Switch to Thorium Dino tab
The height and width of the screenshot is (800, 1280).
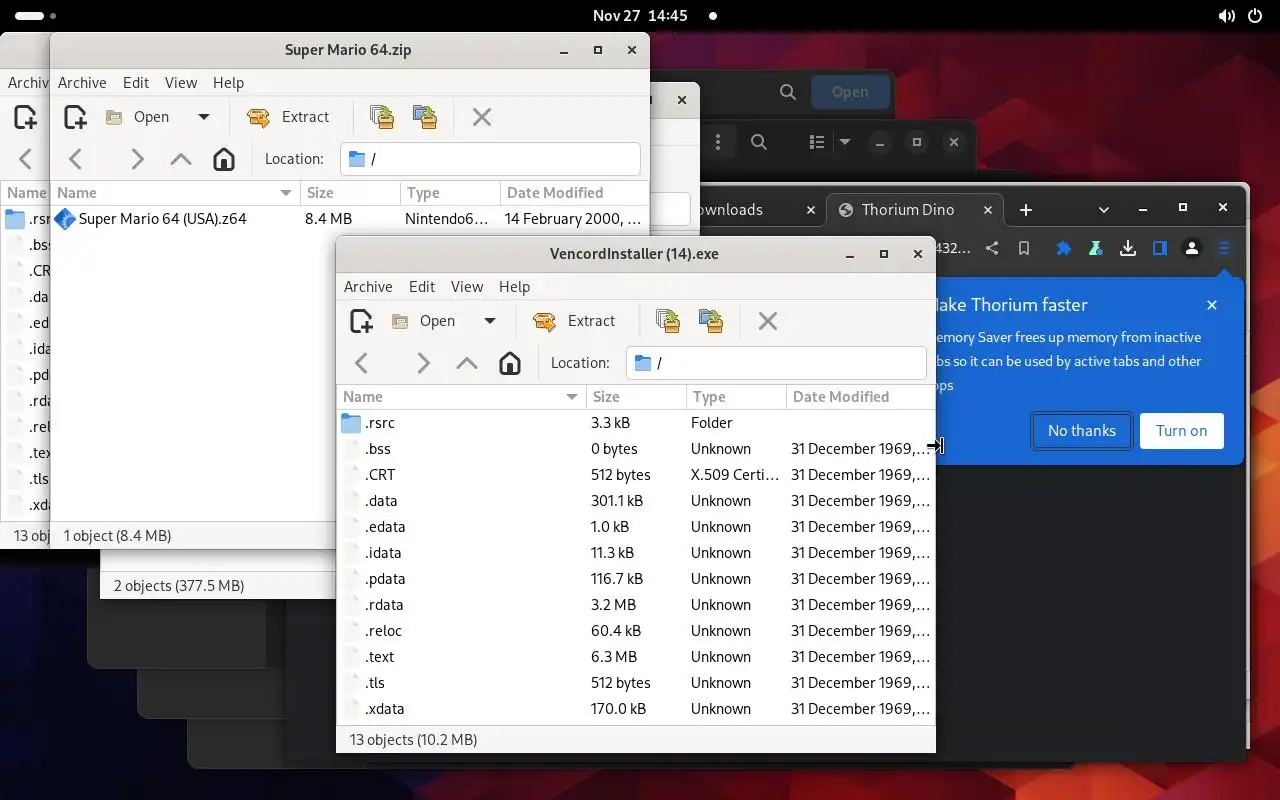coord(907,210)
